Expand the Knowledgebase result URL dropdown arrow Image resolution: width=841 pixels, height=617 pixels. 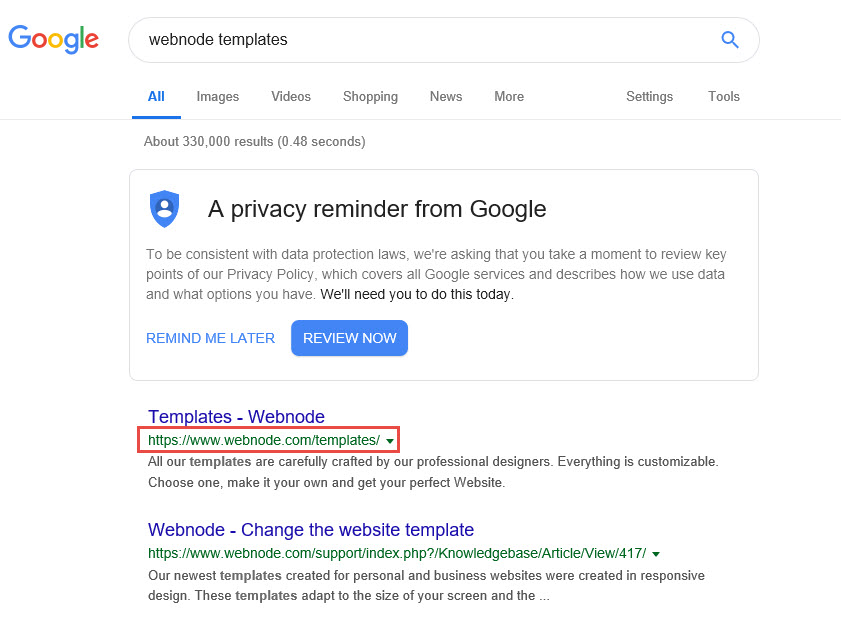pos(656,554)
